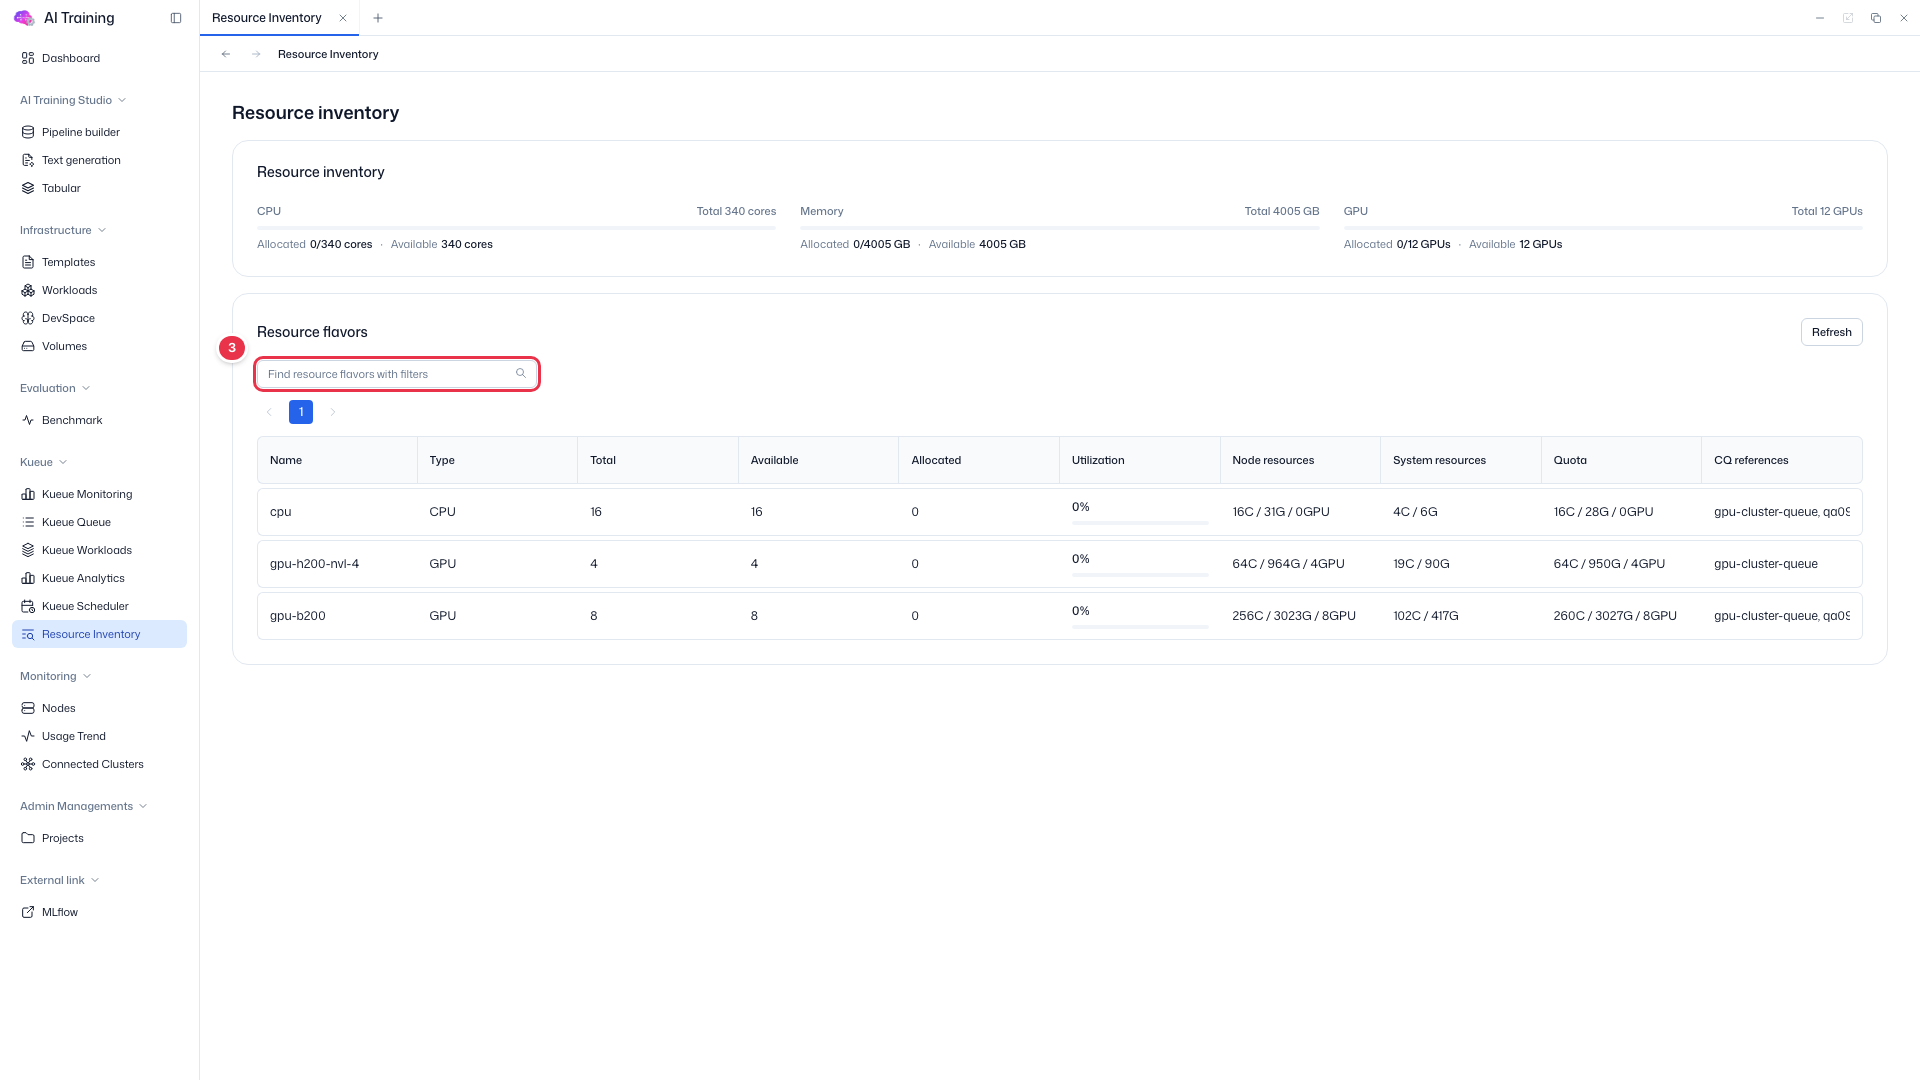This screenshot has height=1080, width=1920.
Task: Open Templates under Infrastructure
Action: click(x=99, y=262)
